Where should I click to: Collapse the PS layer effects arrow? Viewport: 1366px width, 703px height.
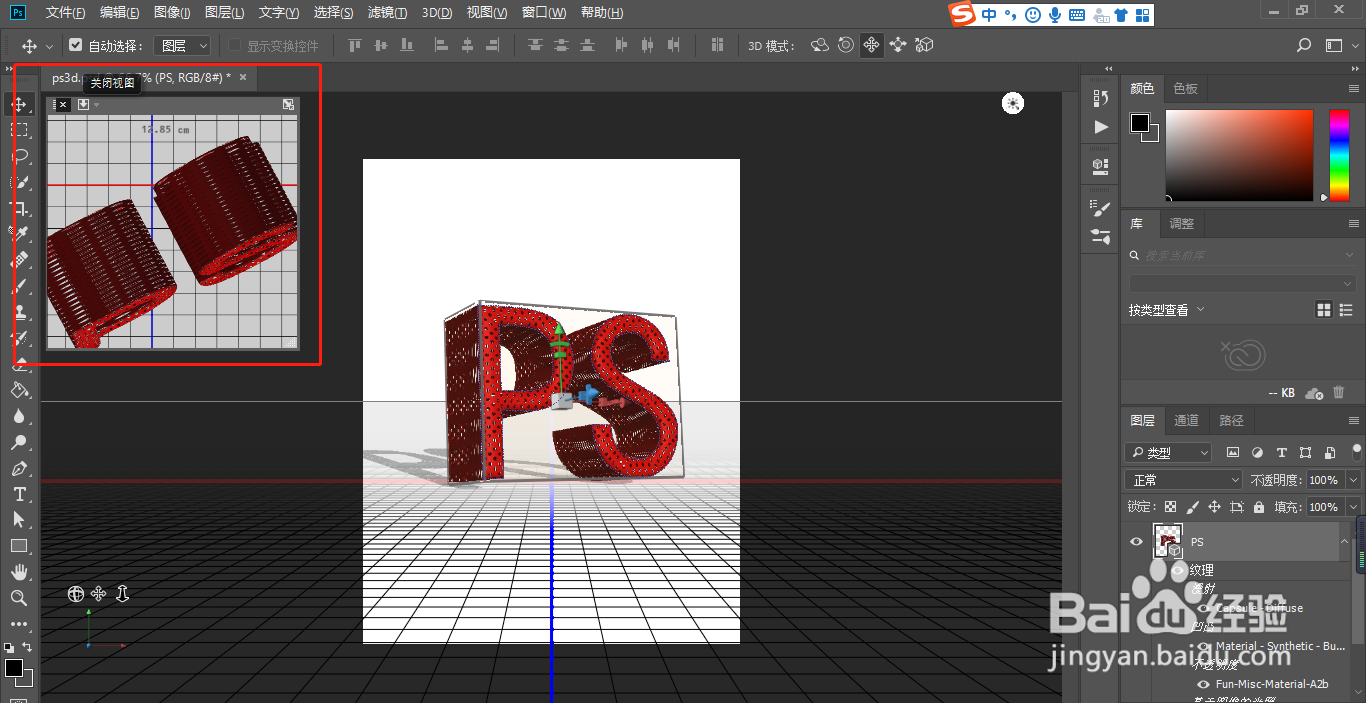[x=1343, y=541]
